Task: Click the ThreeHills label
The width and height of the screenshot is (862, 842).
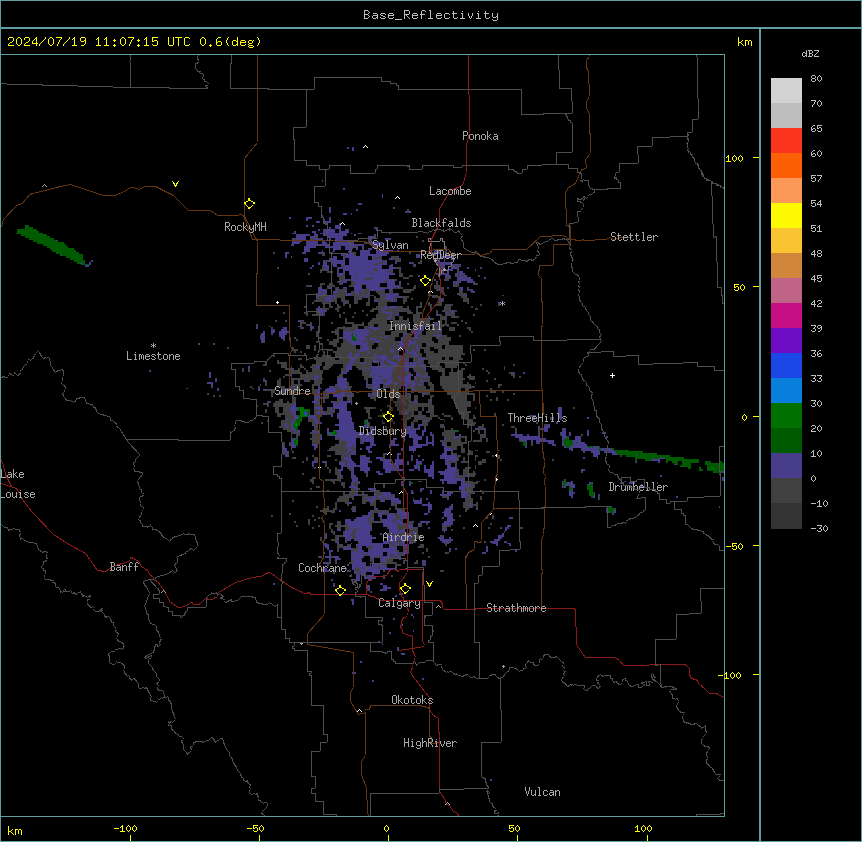Action: (x=537, y=418)
